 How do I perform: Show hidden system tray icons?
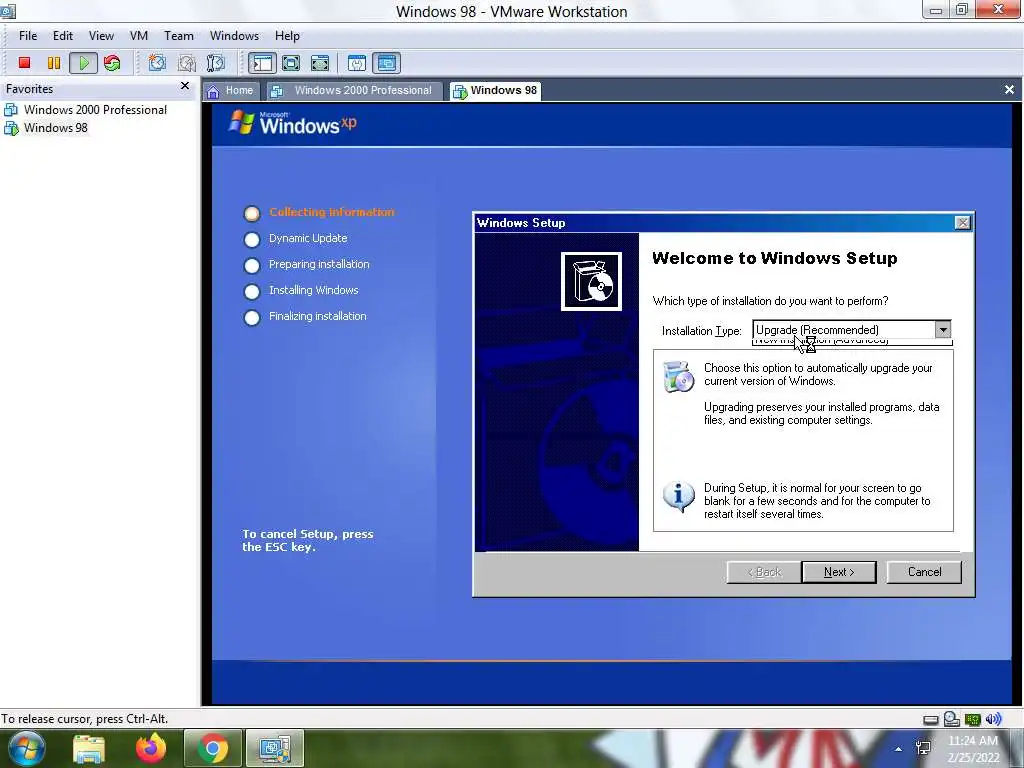click(x=899, y=749)
